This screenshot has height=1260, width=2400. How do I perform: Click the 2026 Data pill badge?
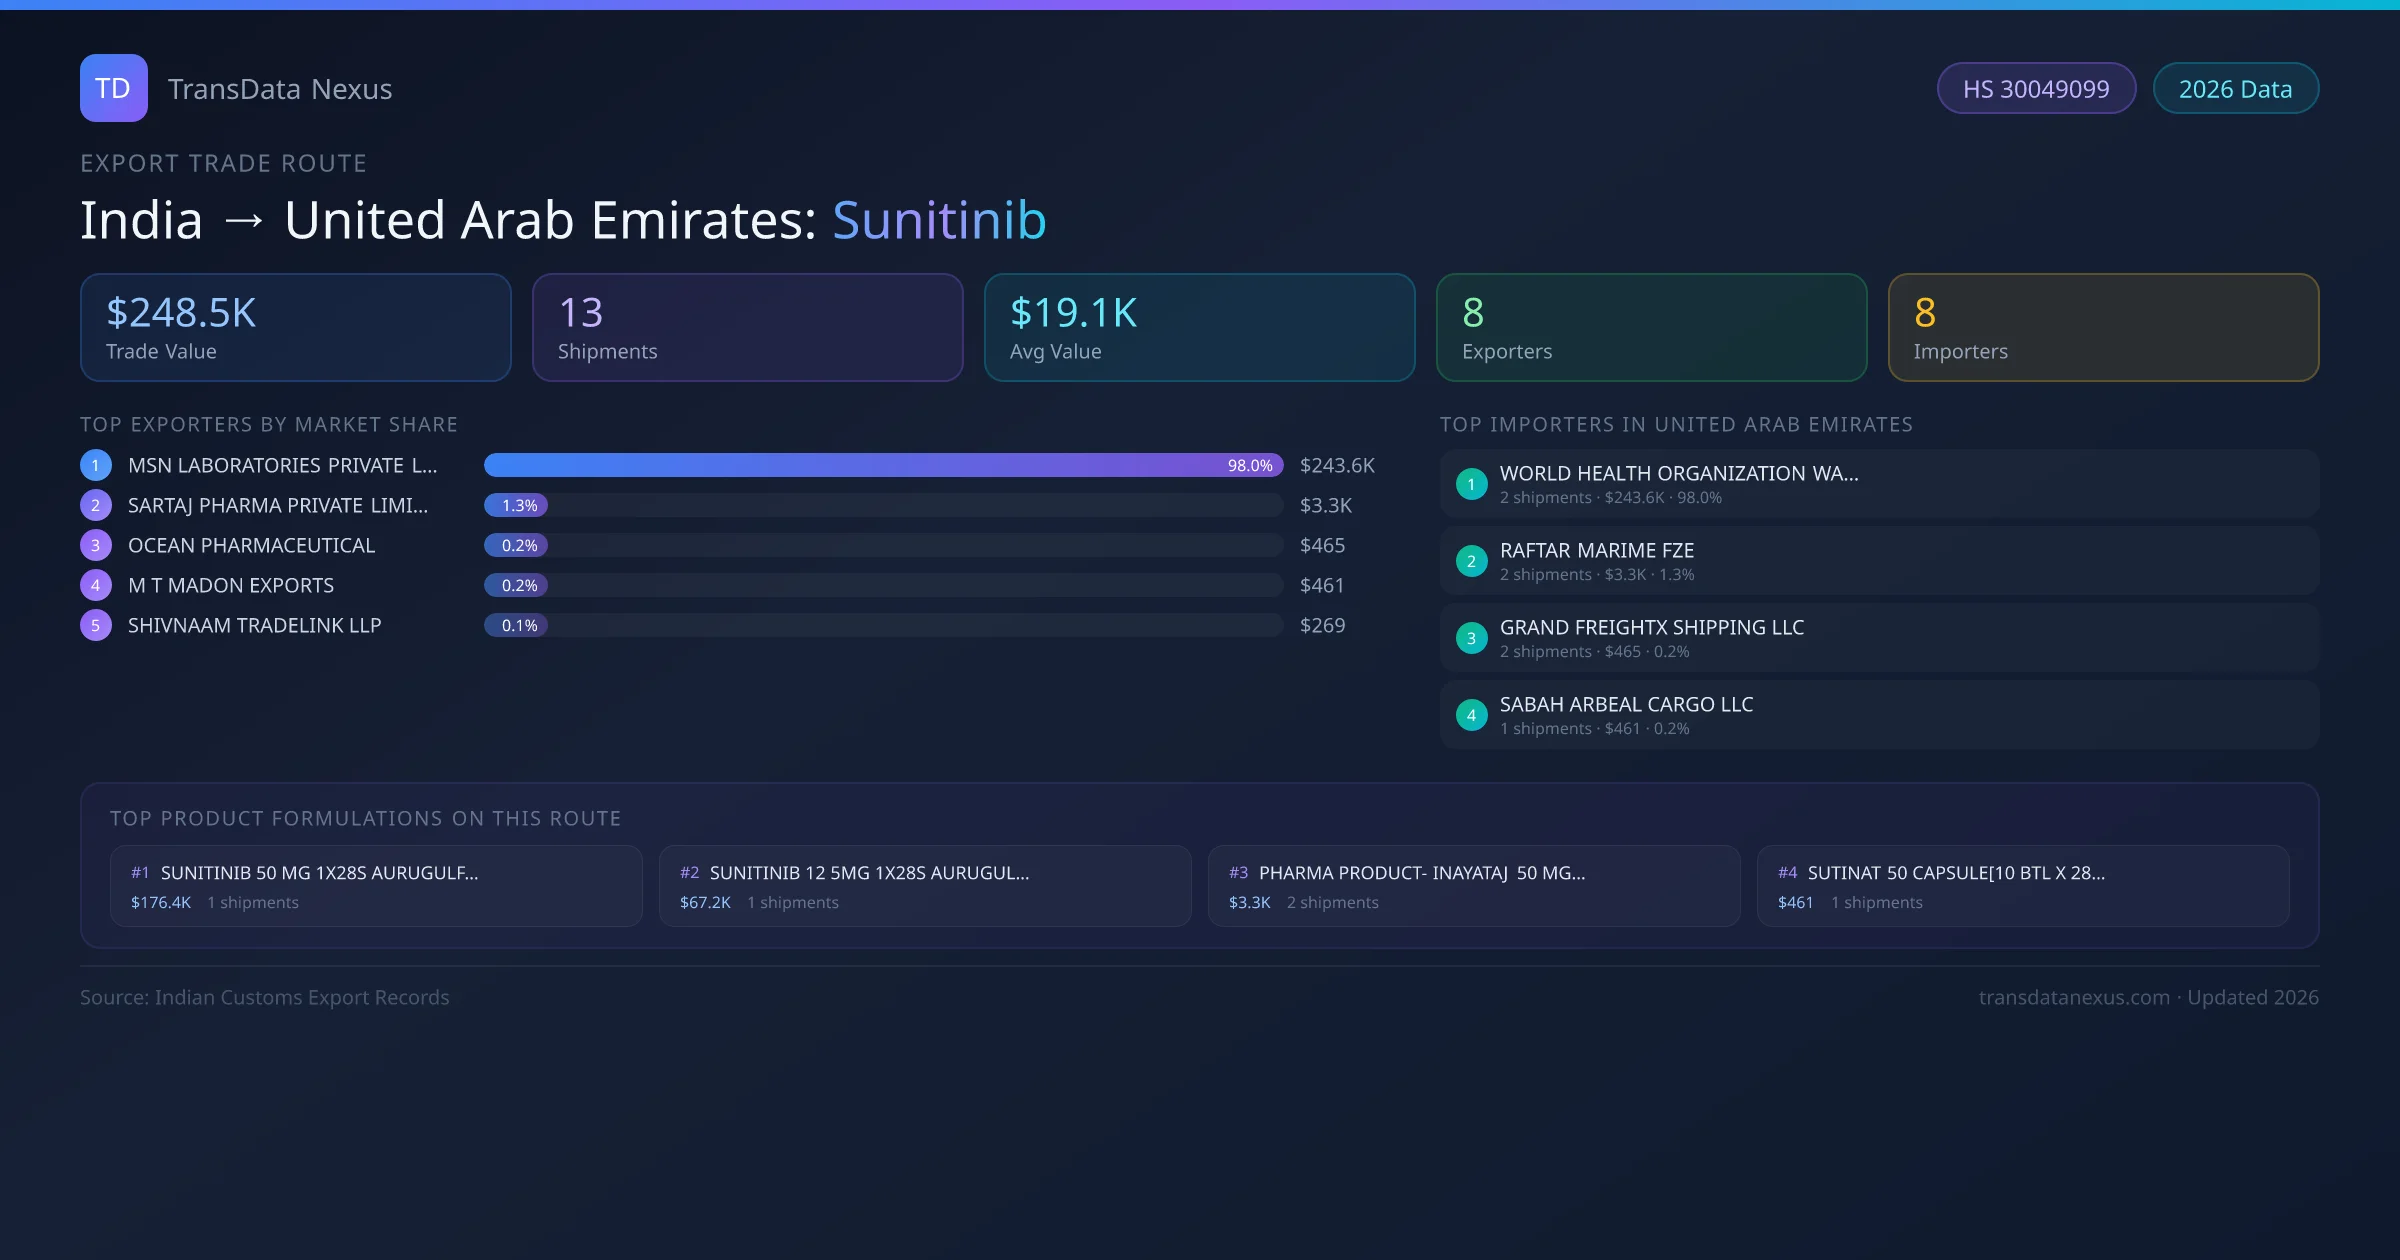coord(2235,89)
